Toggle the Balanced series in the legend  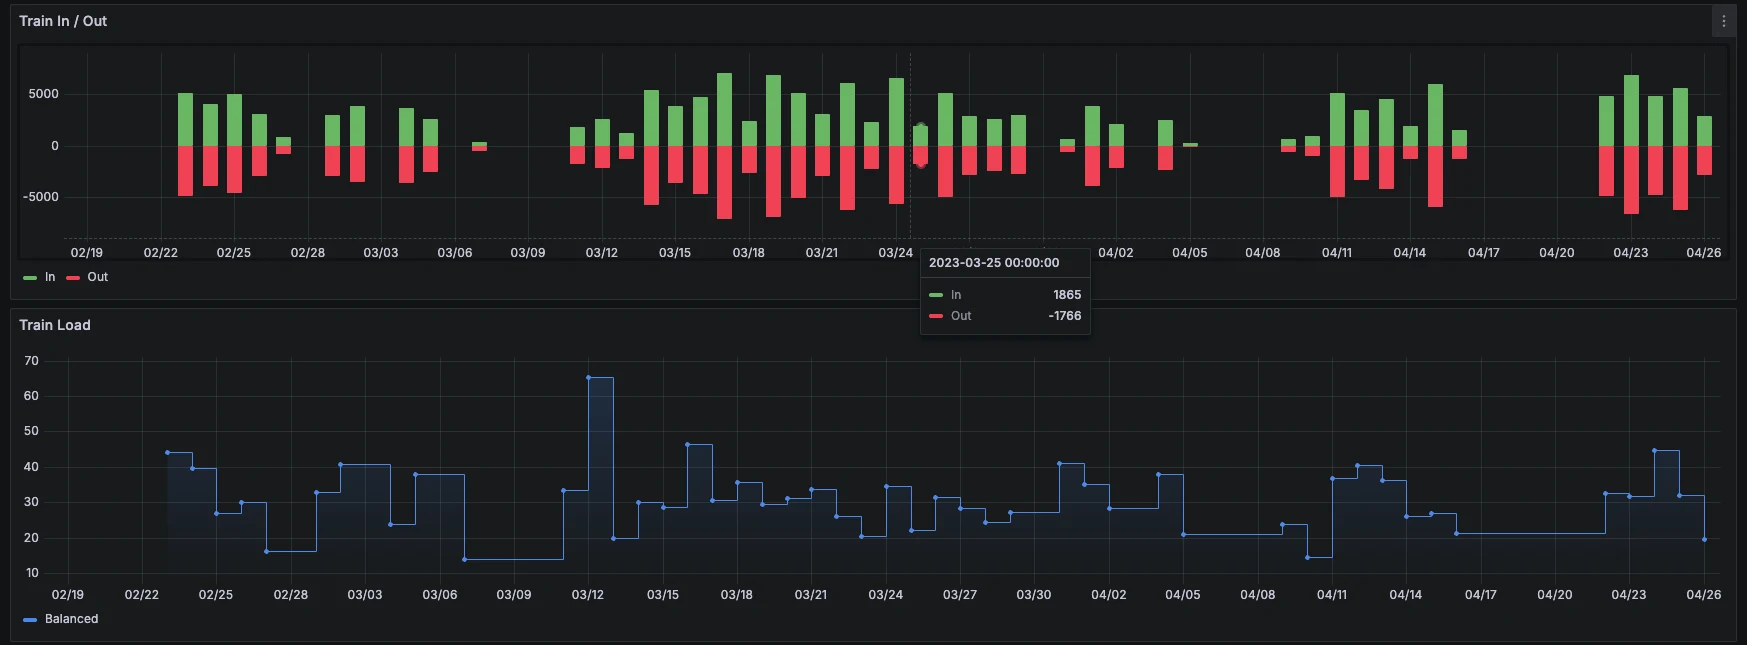[x=72, y=619]
